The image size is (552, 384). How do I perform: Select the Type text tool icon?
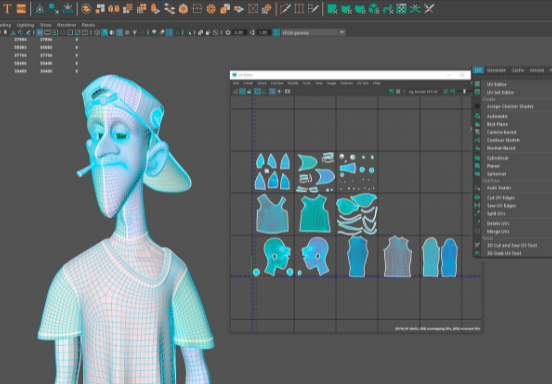pyautogui.click(x=7, y=8)
